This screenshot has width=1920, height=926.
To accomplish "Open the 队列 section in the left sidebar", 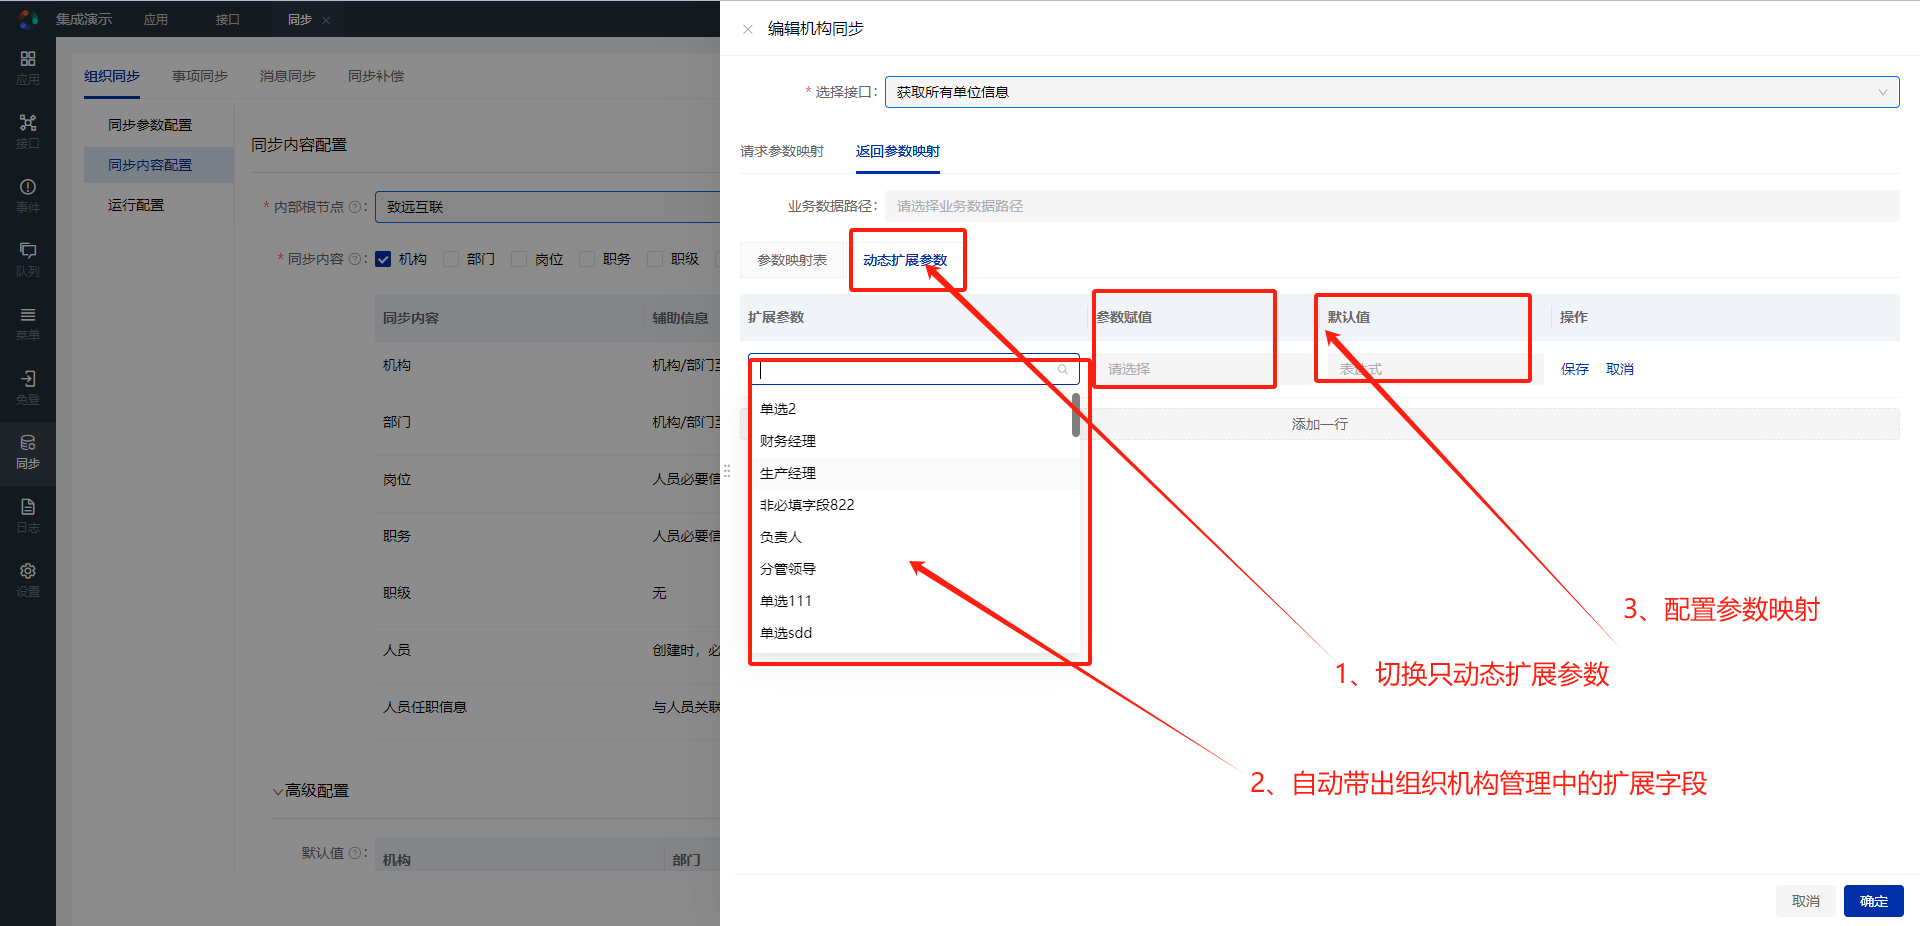I will click(28, 260).
